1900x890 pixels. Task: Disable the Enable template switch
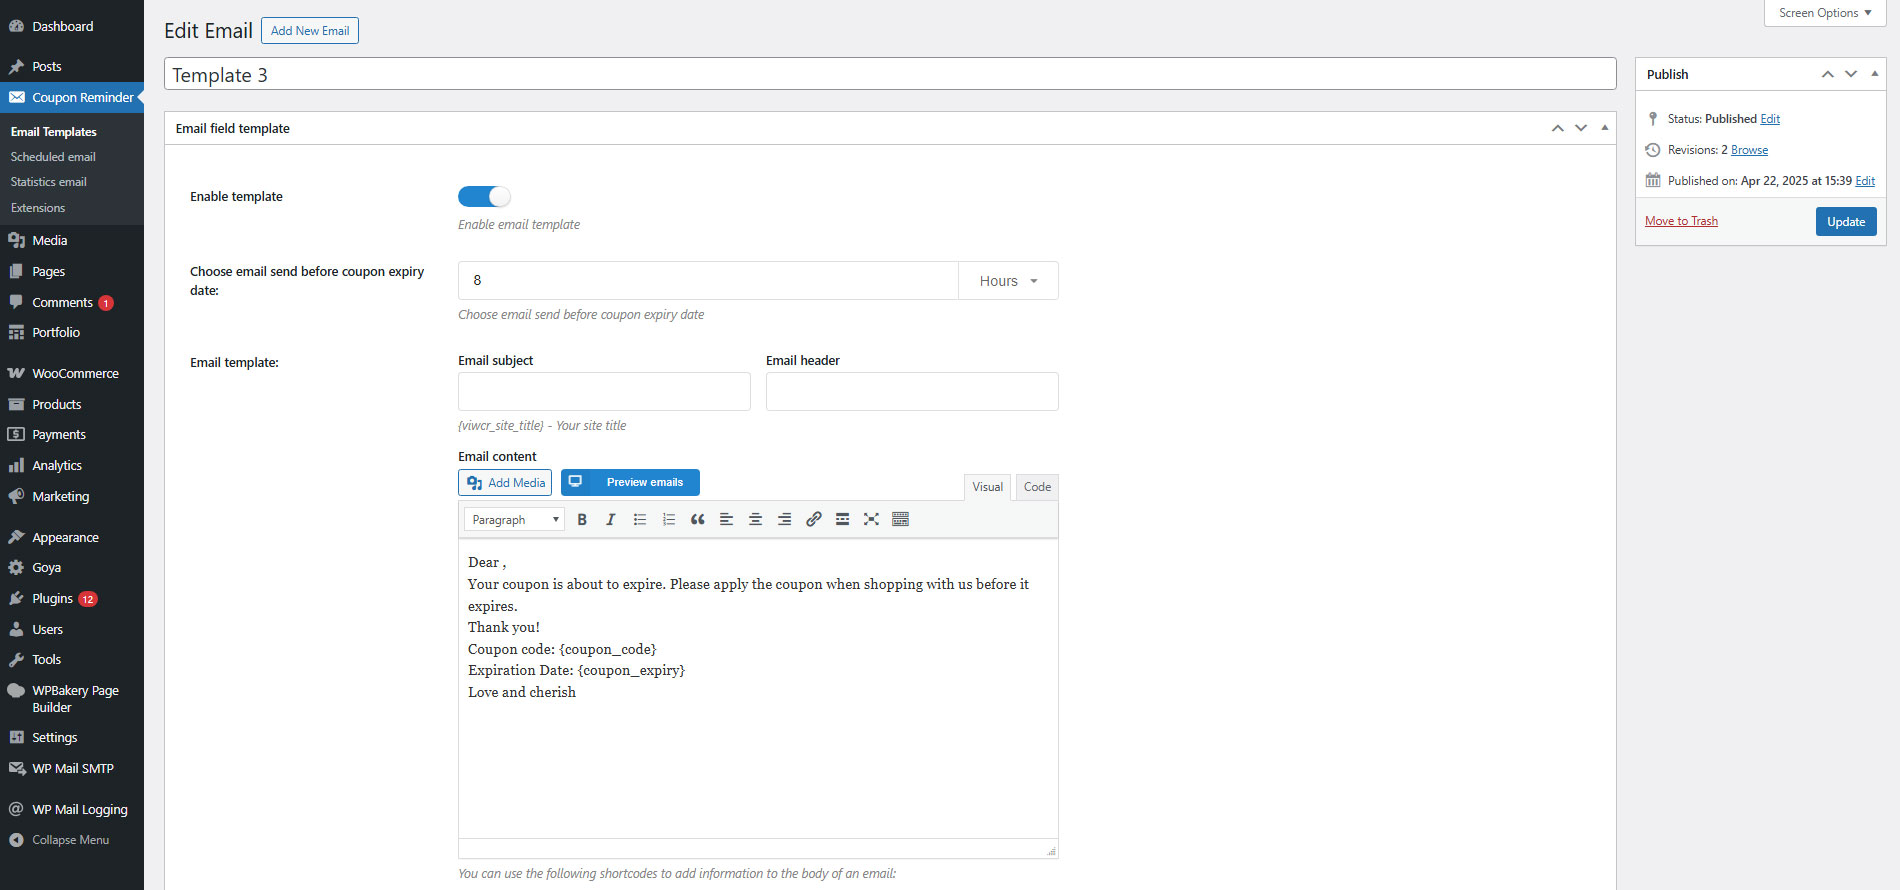484,196
